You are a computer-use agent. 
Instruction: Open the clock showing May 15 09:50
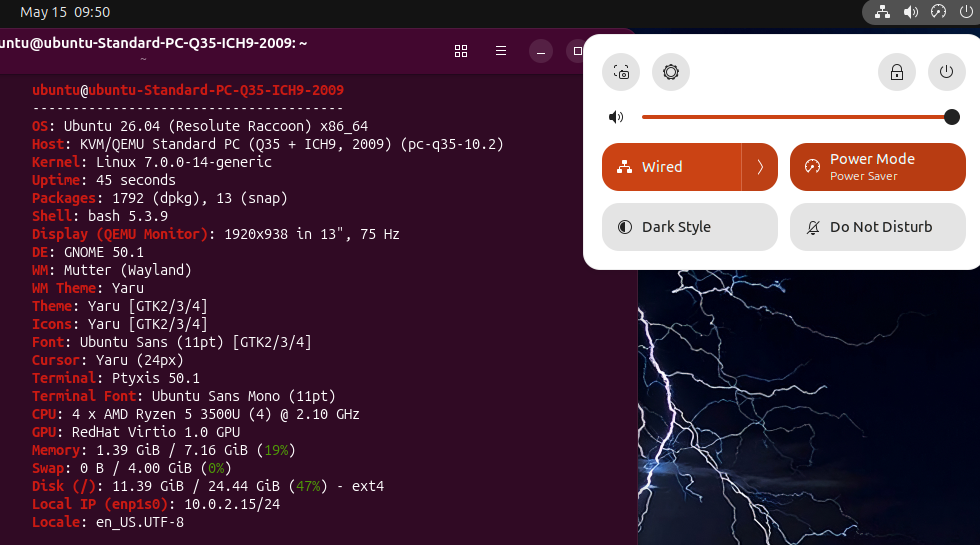pos(65,12)
